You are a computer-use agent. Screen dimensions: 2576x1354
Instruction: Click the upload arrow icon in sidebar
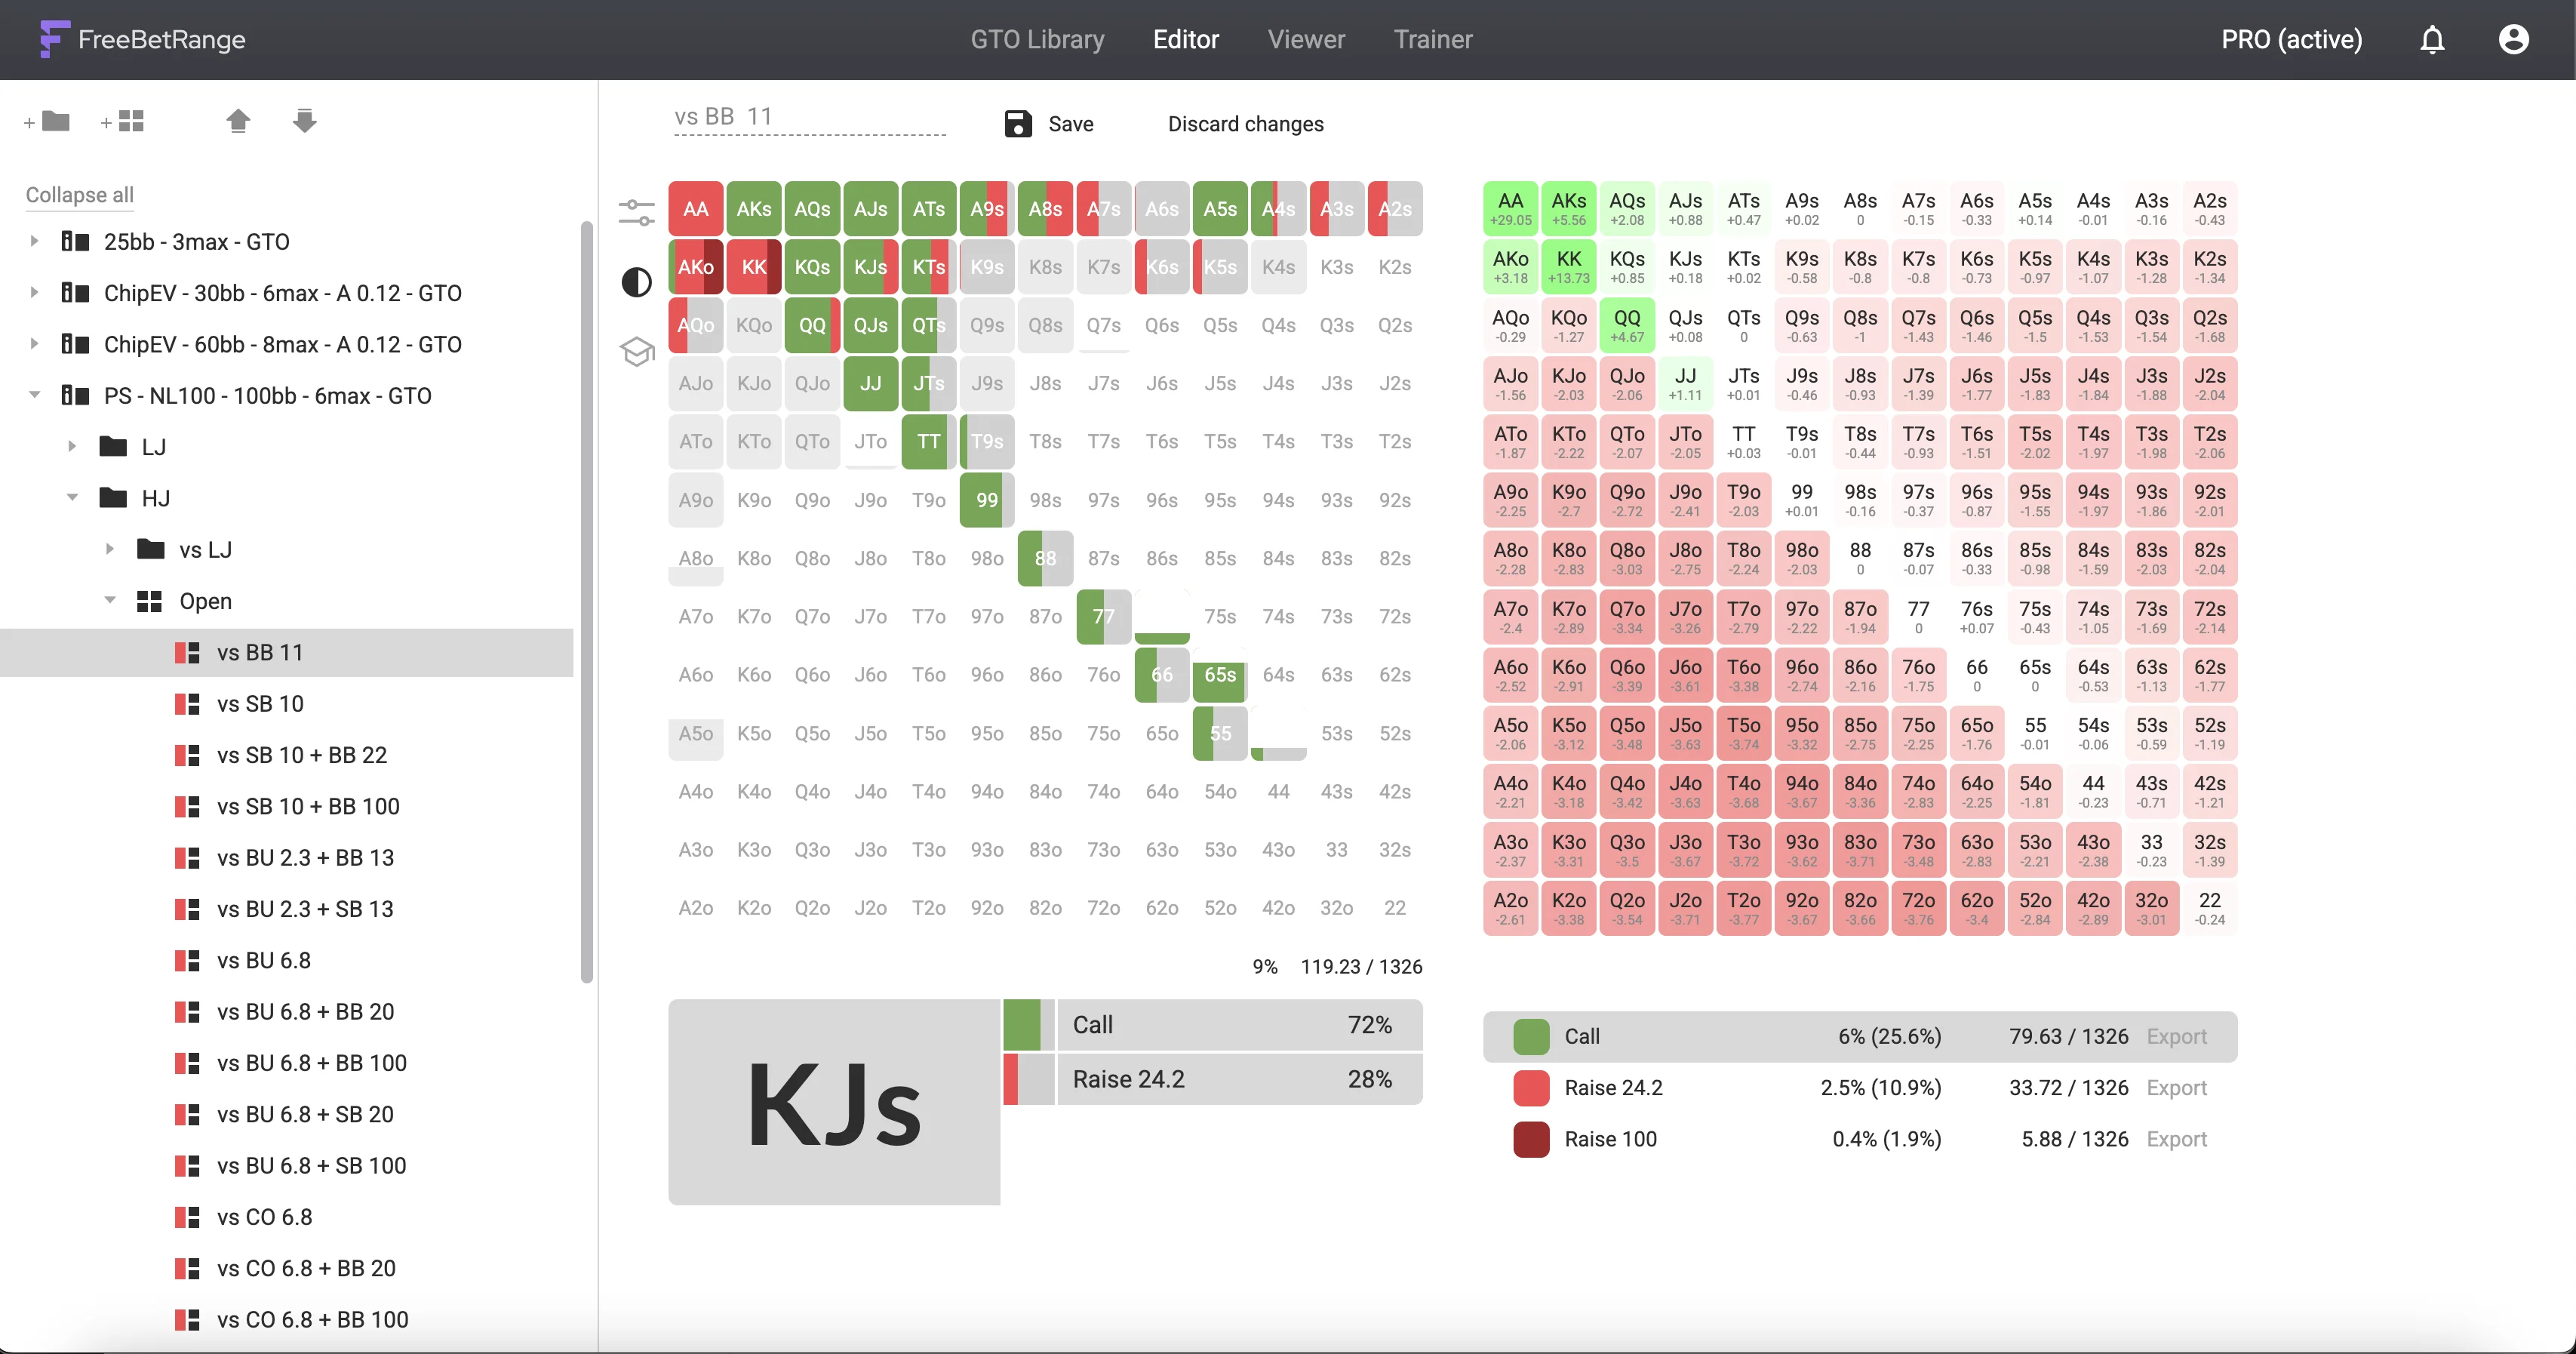238,121
